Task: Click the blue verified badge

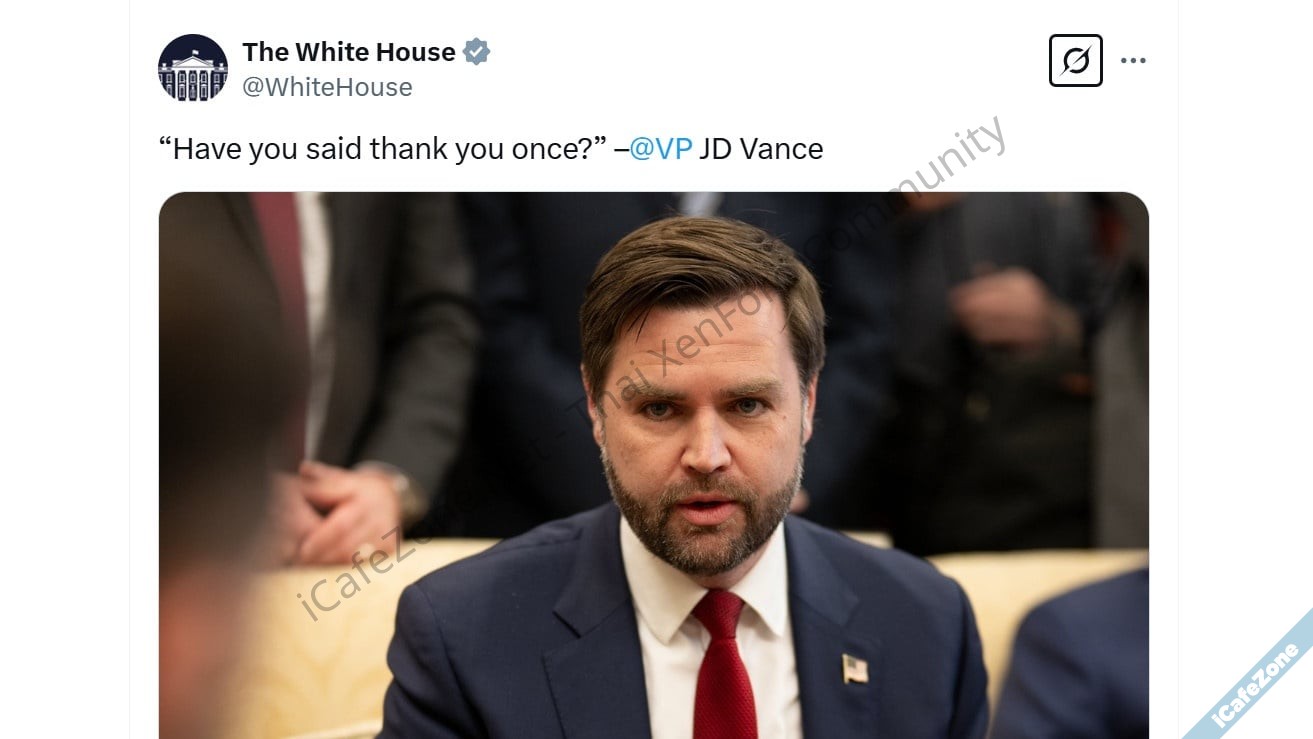Action: point(477,52)
